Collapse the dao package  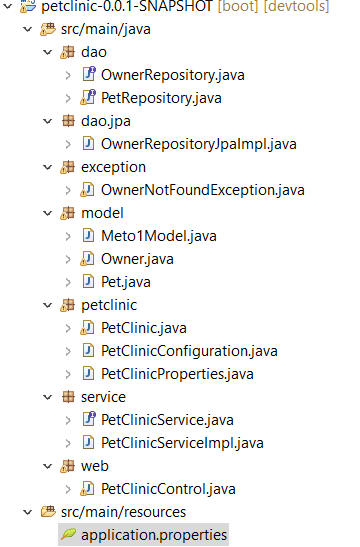pyautogui.click(x=47, y=52)
